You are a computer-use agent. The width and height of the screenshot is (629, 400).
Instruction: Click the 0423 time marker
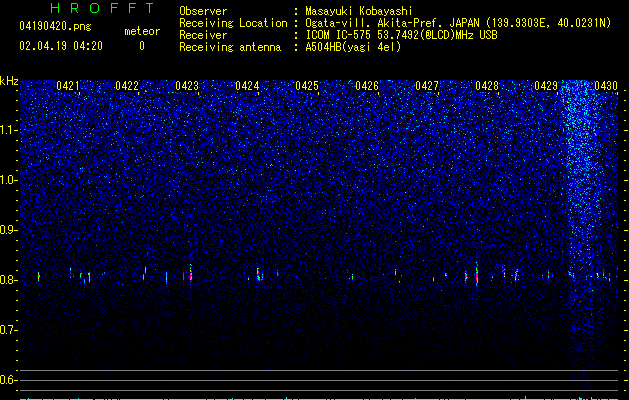click(x=187, y=86)
